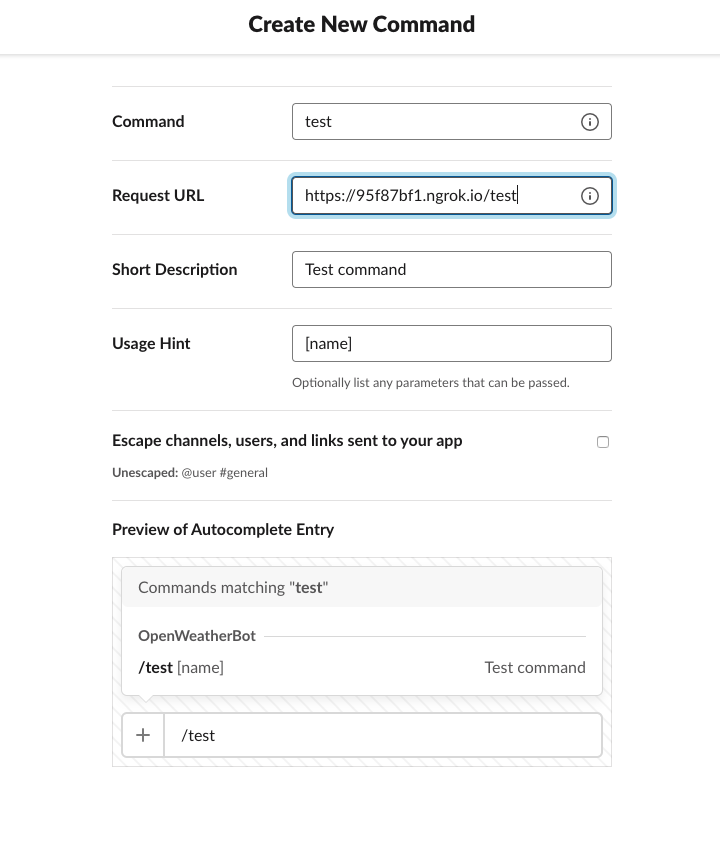This screenshot has width=720, height=851.
Task: Click the info icon in Command field
Action: pos(590,122)
